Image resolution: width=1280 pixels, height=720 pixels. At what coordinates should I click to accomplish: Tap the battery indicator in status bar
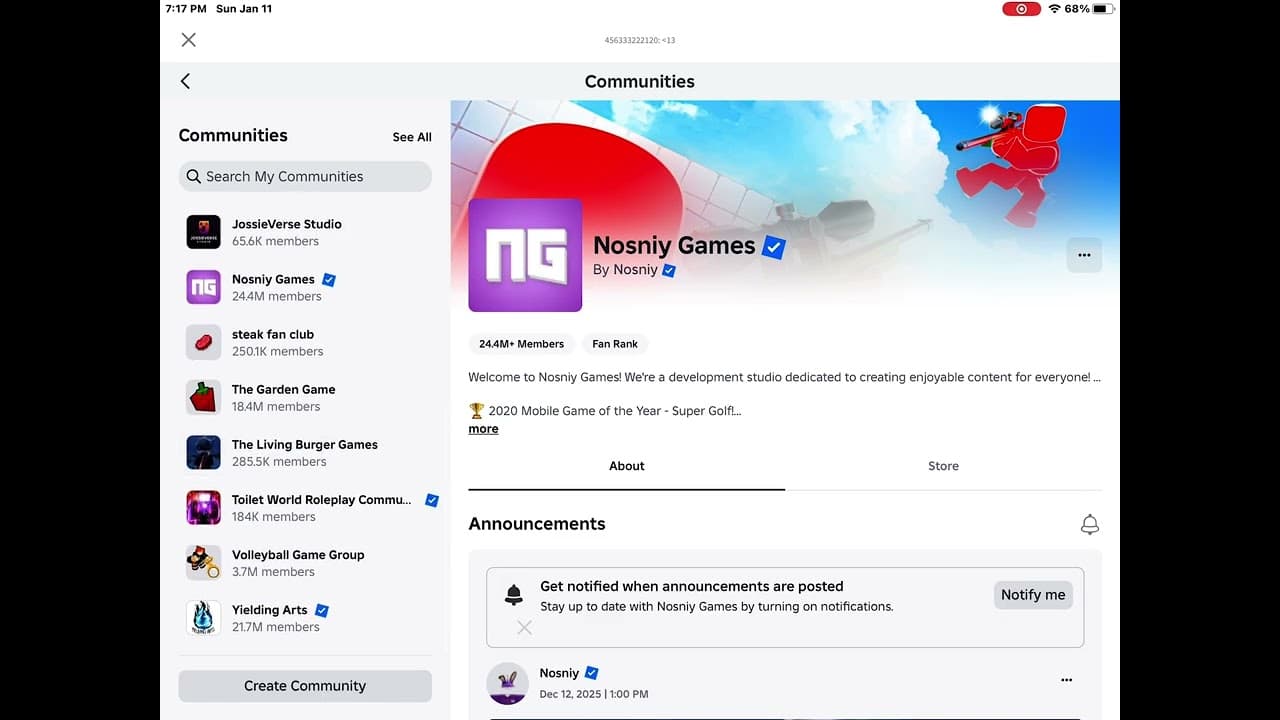click(1102, 9)
